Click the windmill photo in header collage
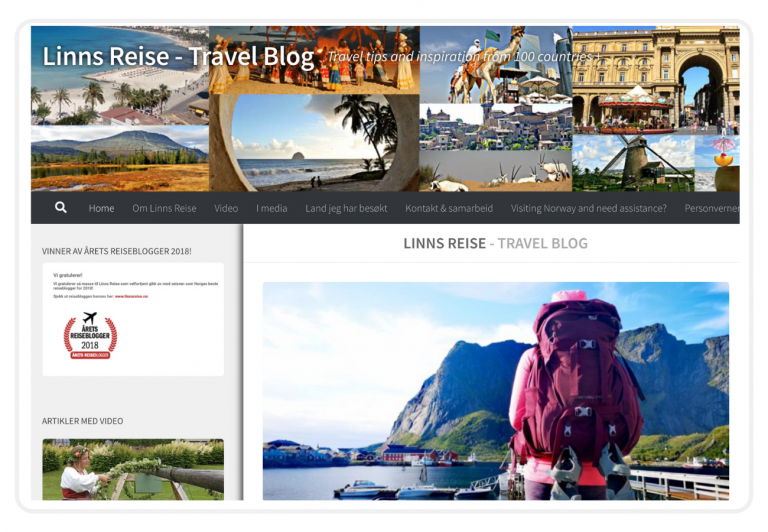 633,163
